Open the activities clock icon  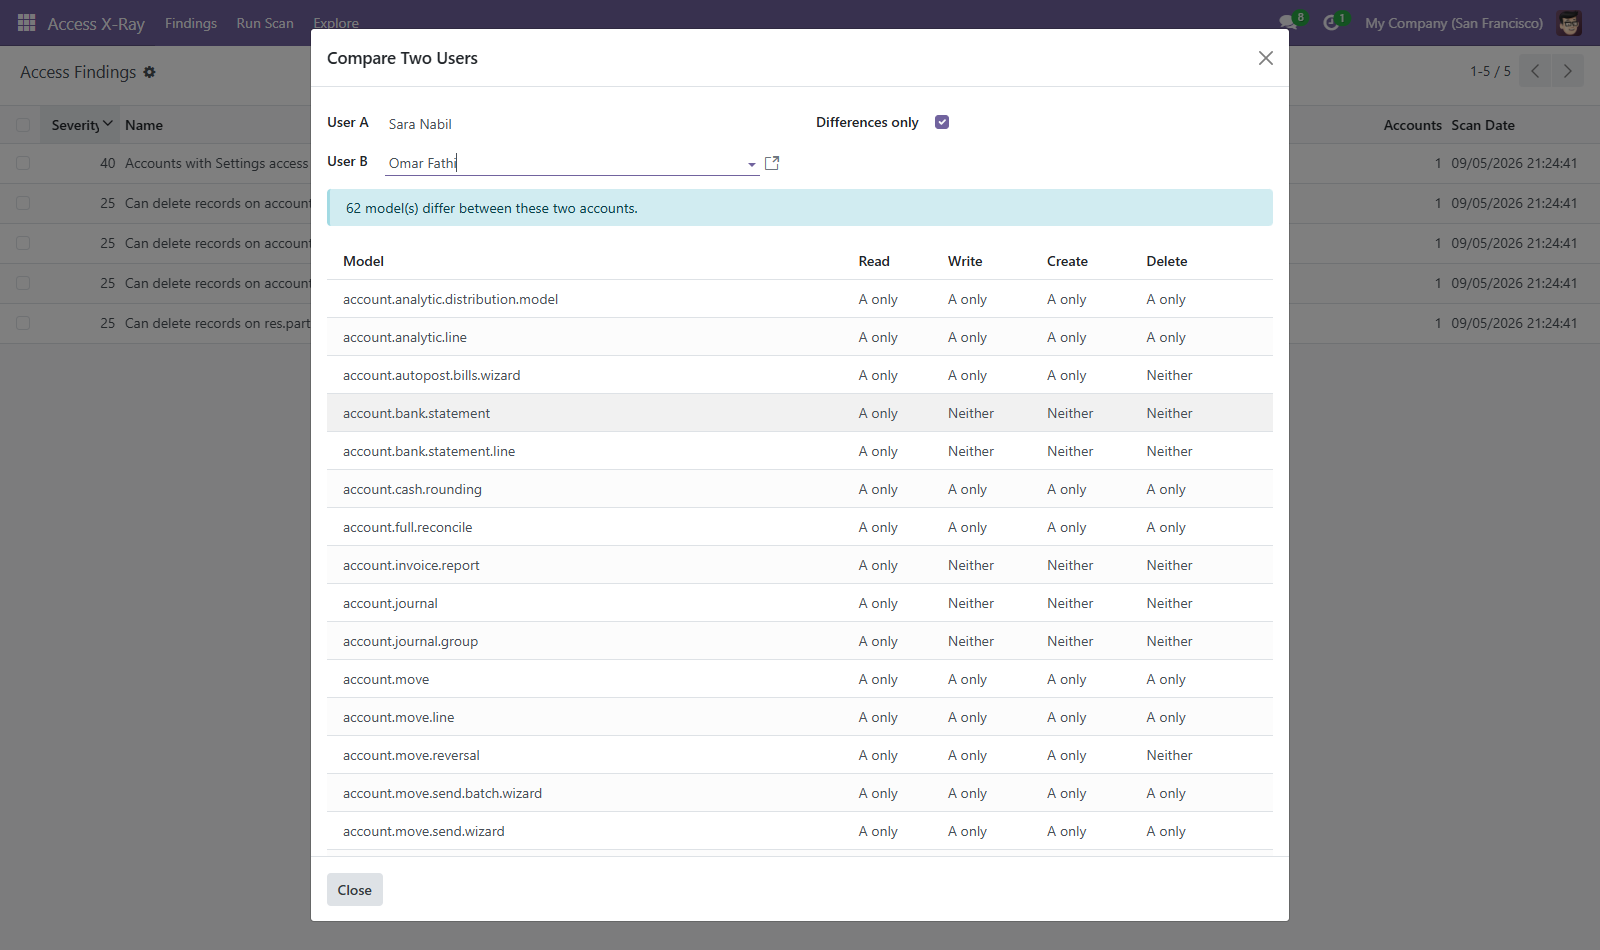pyautogui.click(x=1331, y=22)
